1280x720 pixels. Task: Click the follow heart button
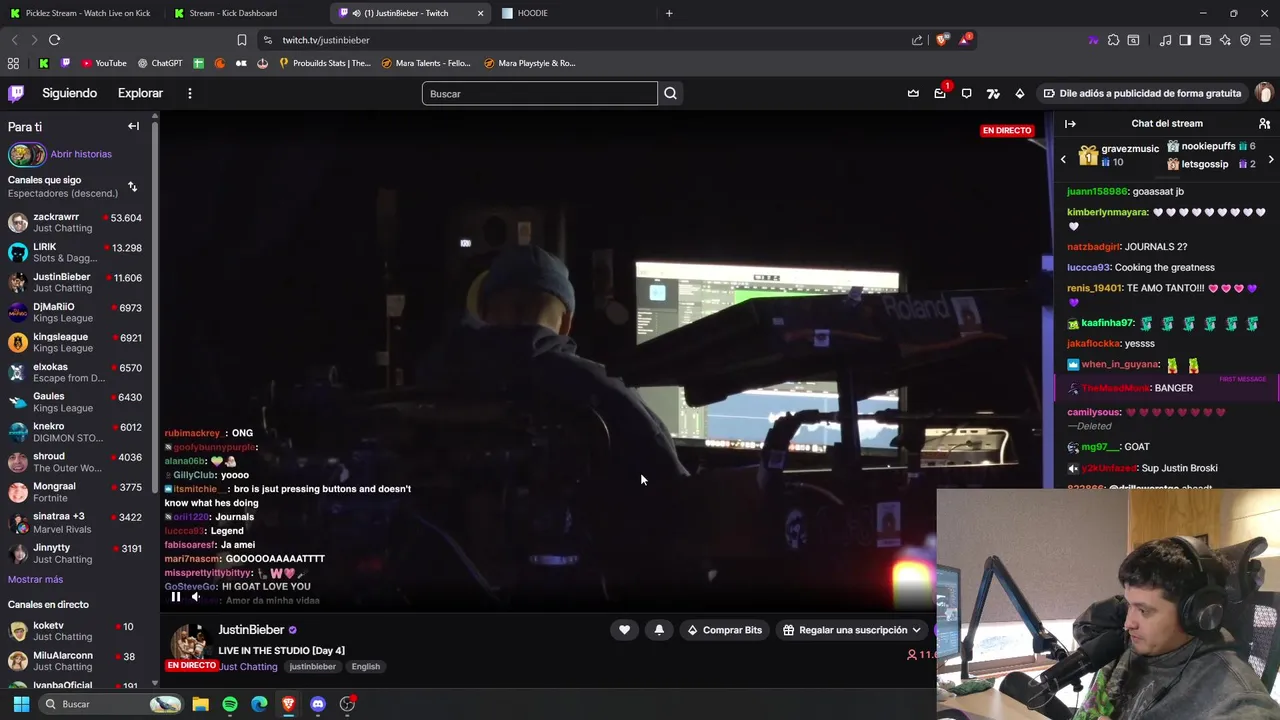[624, 630]
